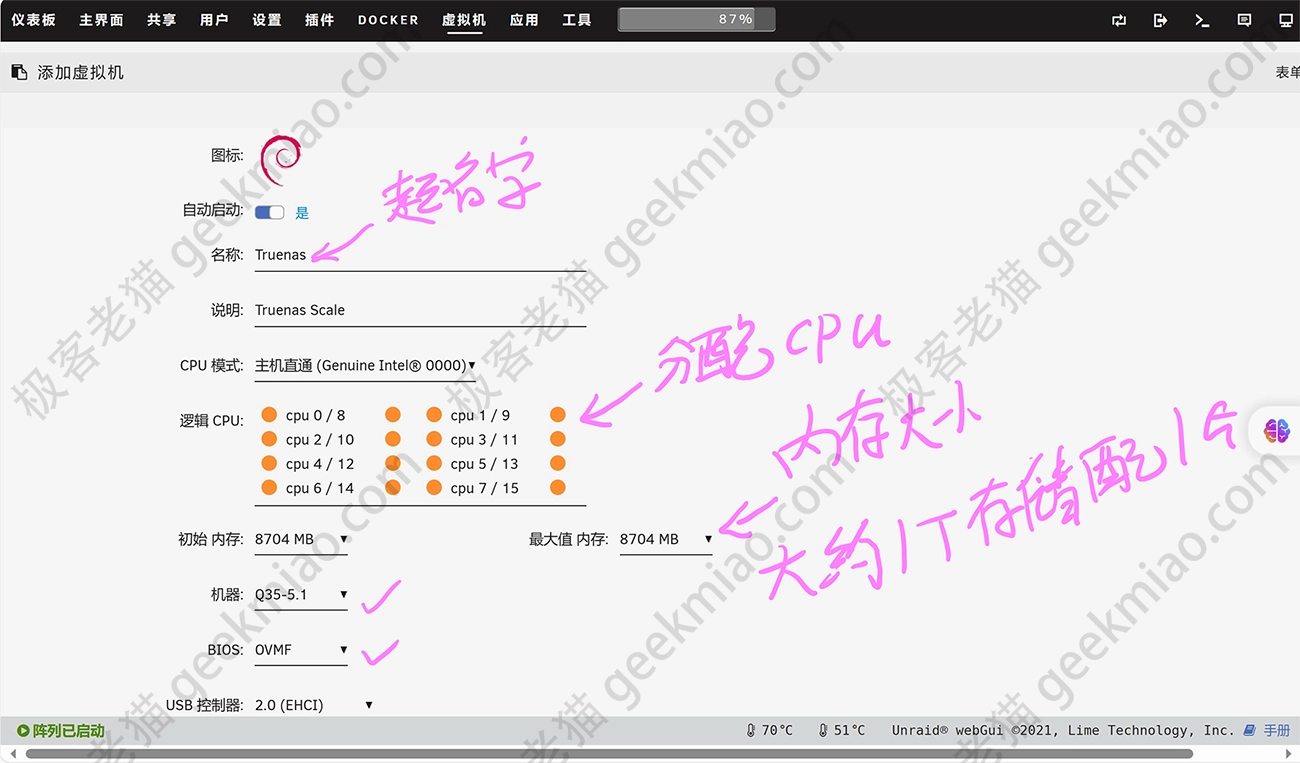Switch to the DOCKER tab
Image resolution: width=1300 pixels, height=763 pixels.
click(x=389, y=20)
